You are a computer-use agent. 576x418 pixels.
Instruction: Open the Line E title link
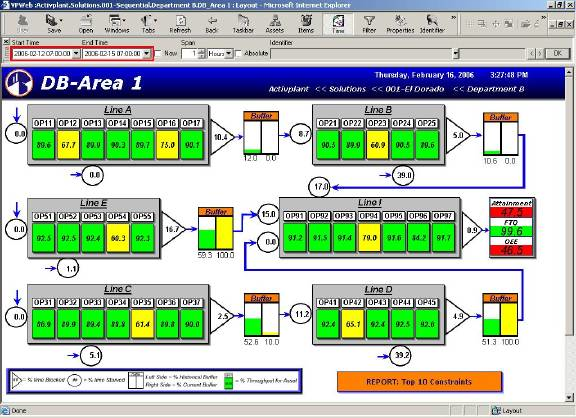[93, 203]
